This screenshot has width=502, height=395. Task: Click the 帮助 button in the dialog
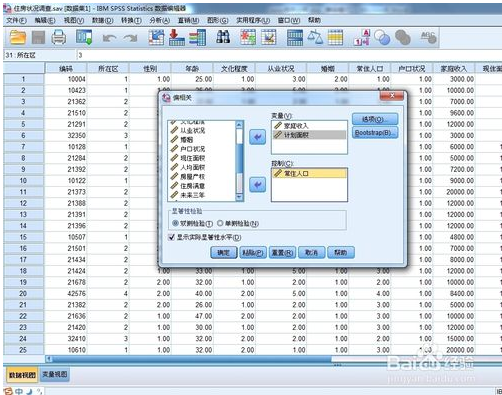point(341,253)
